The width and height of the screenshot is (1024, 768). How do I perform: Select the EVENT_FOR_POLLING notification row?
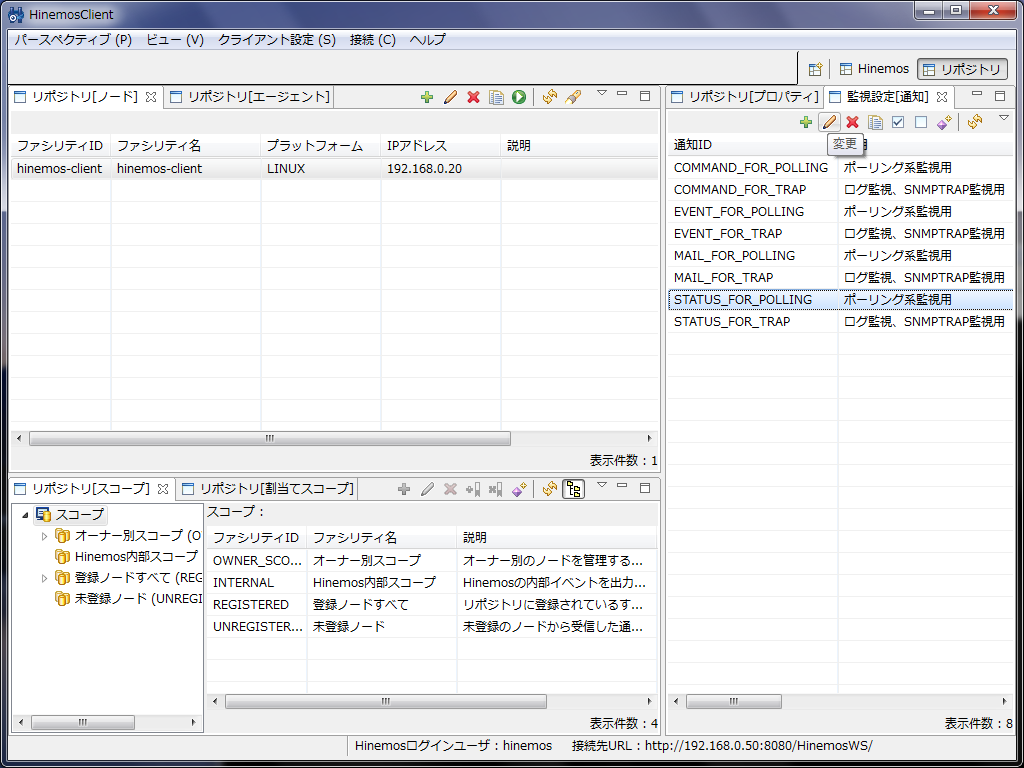(x=841, y=212)
